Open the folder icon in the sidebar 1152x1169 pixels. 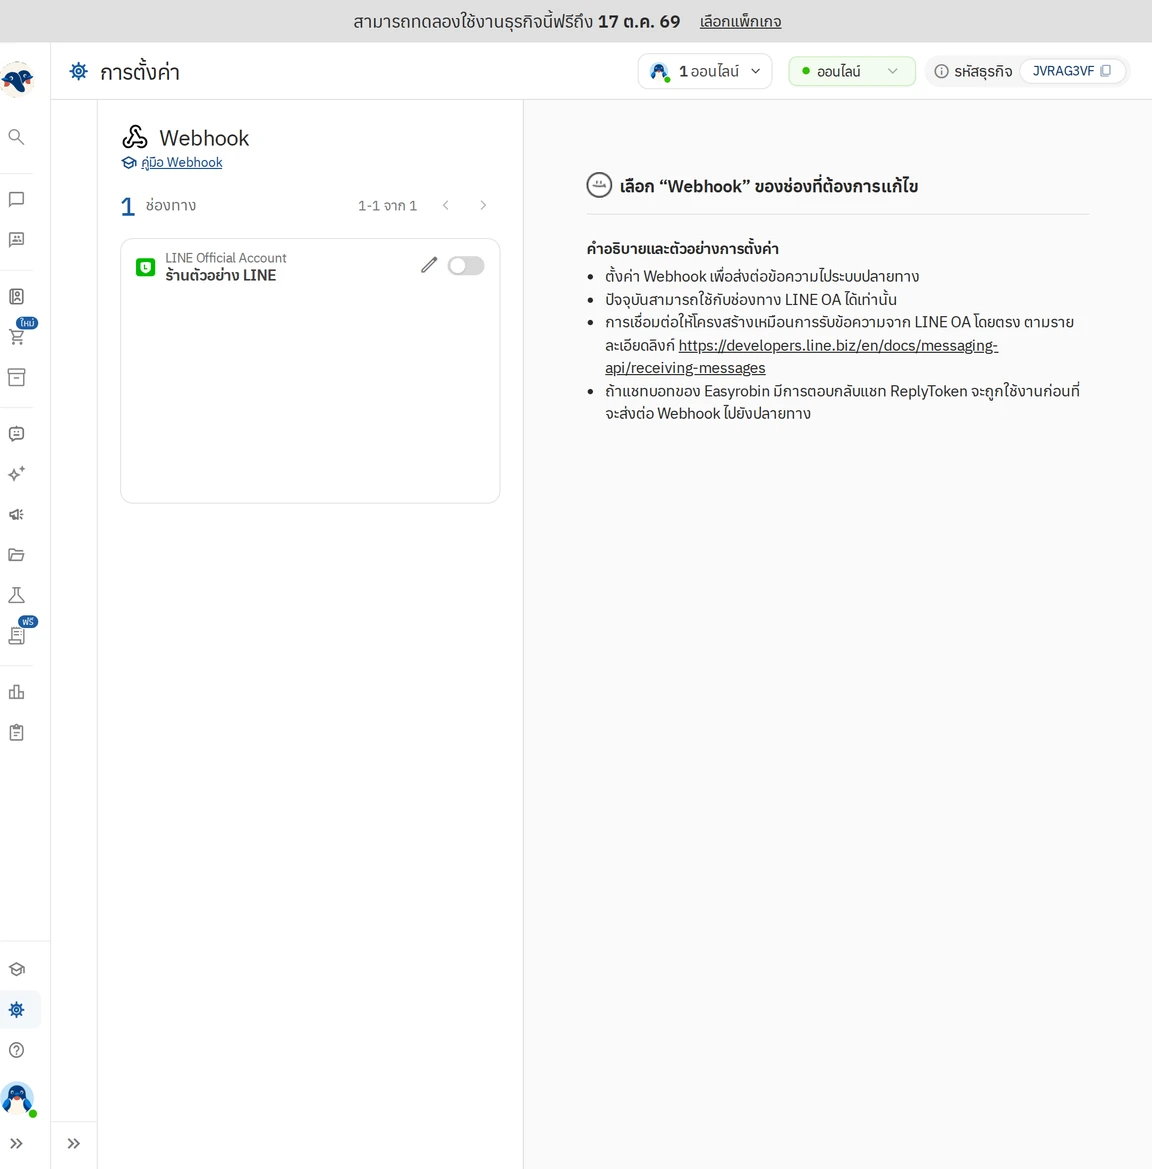coord(16,555)
